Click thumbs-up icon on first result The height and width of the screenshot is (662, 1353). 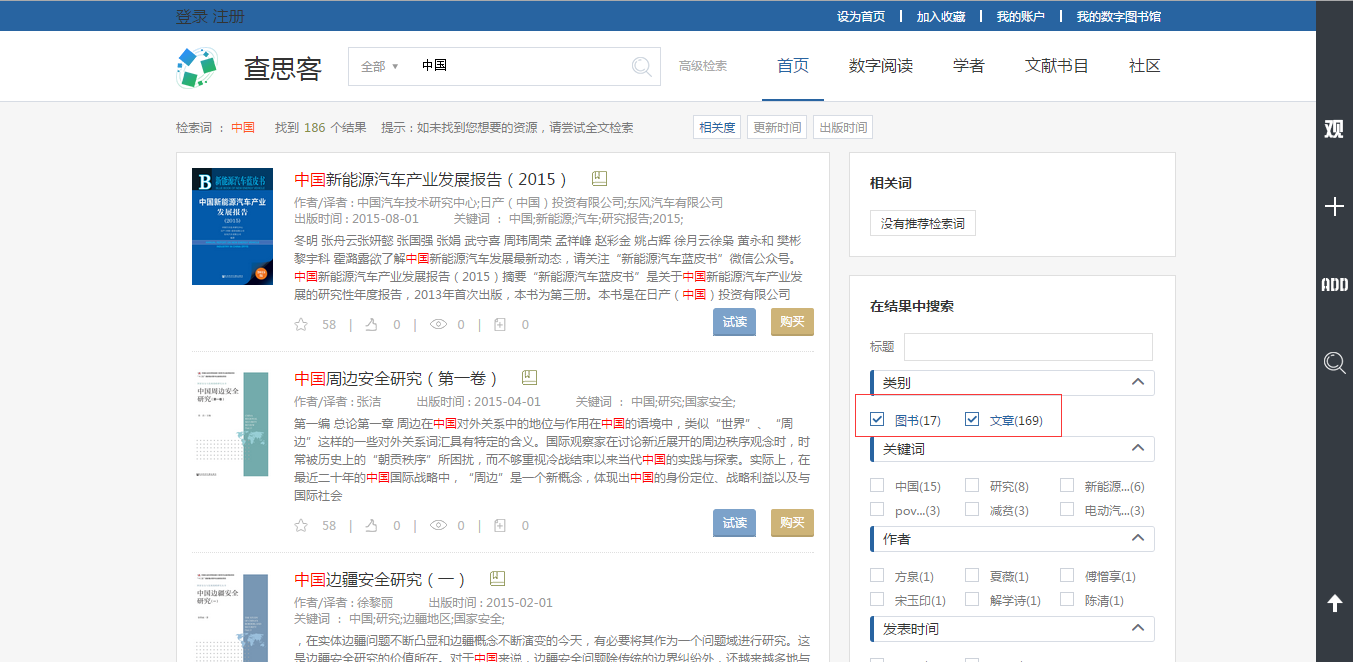coord(371,324)
